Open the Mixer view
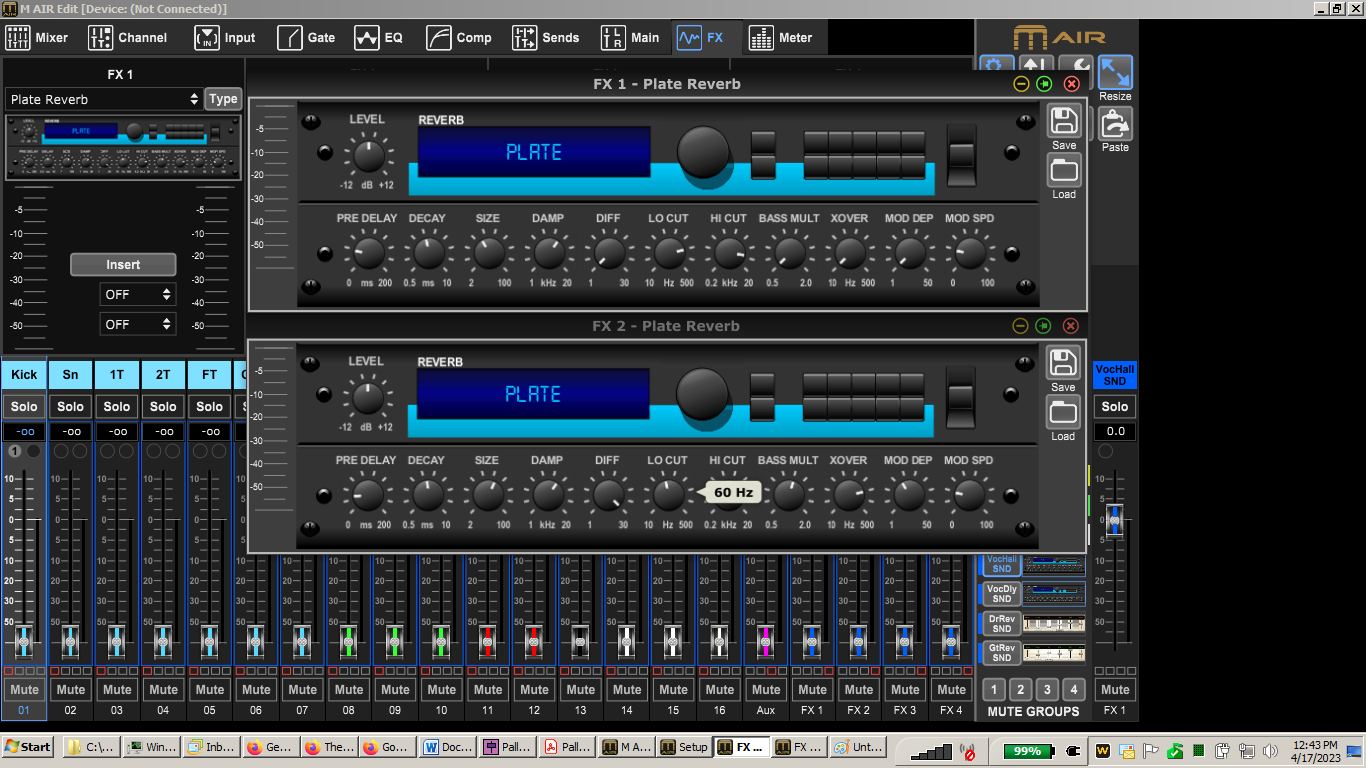This screenshot has height=768, width=1366. [38, 37]
